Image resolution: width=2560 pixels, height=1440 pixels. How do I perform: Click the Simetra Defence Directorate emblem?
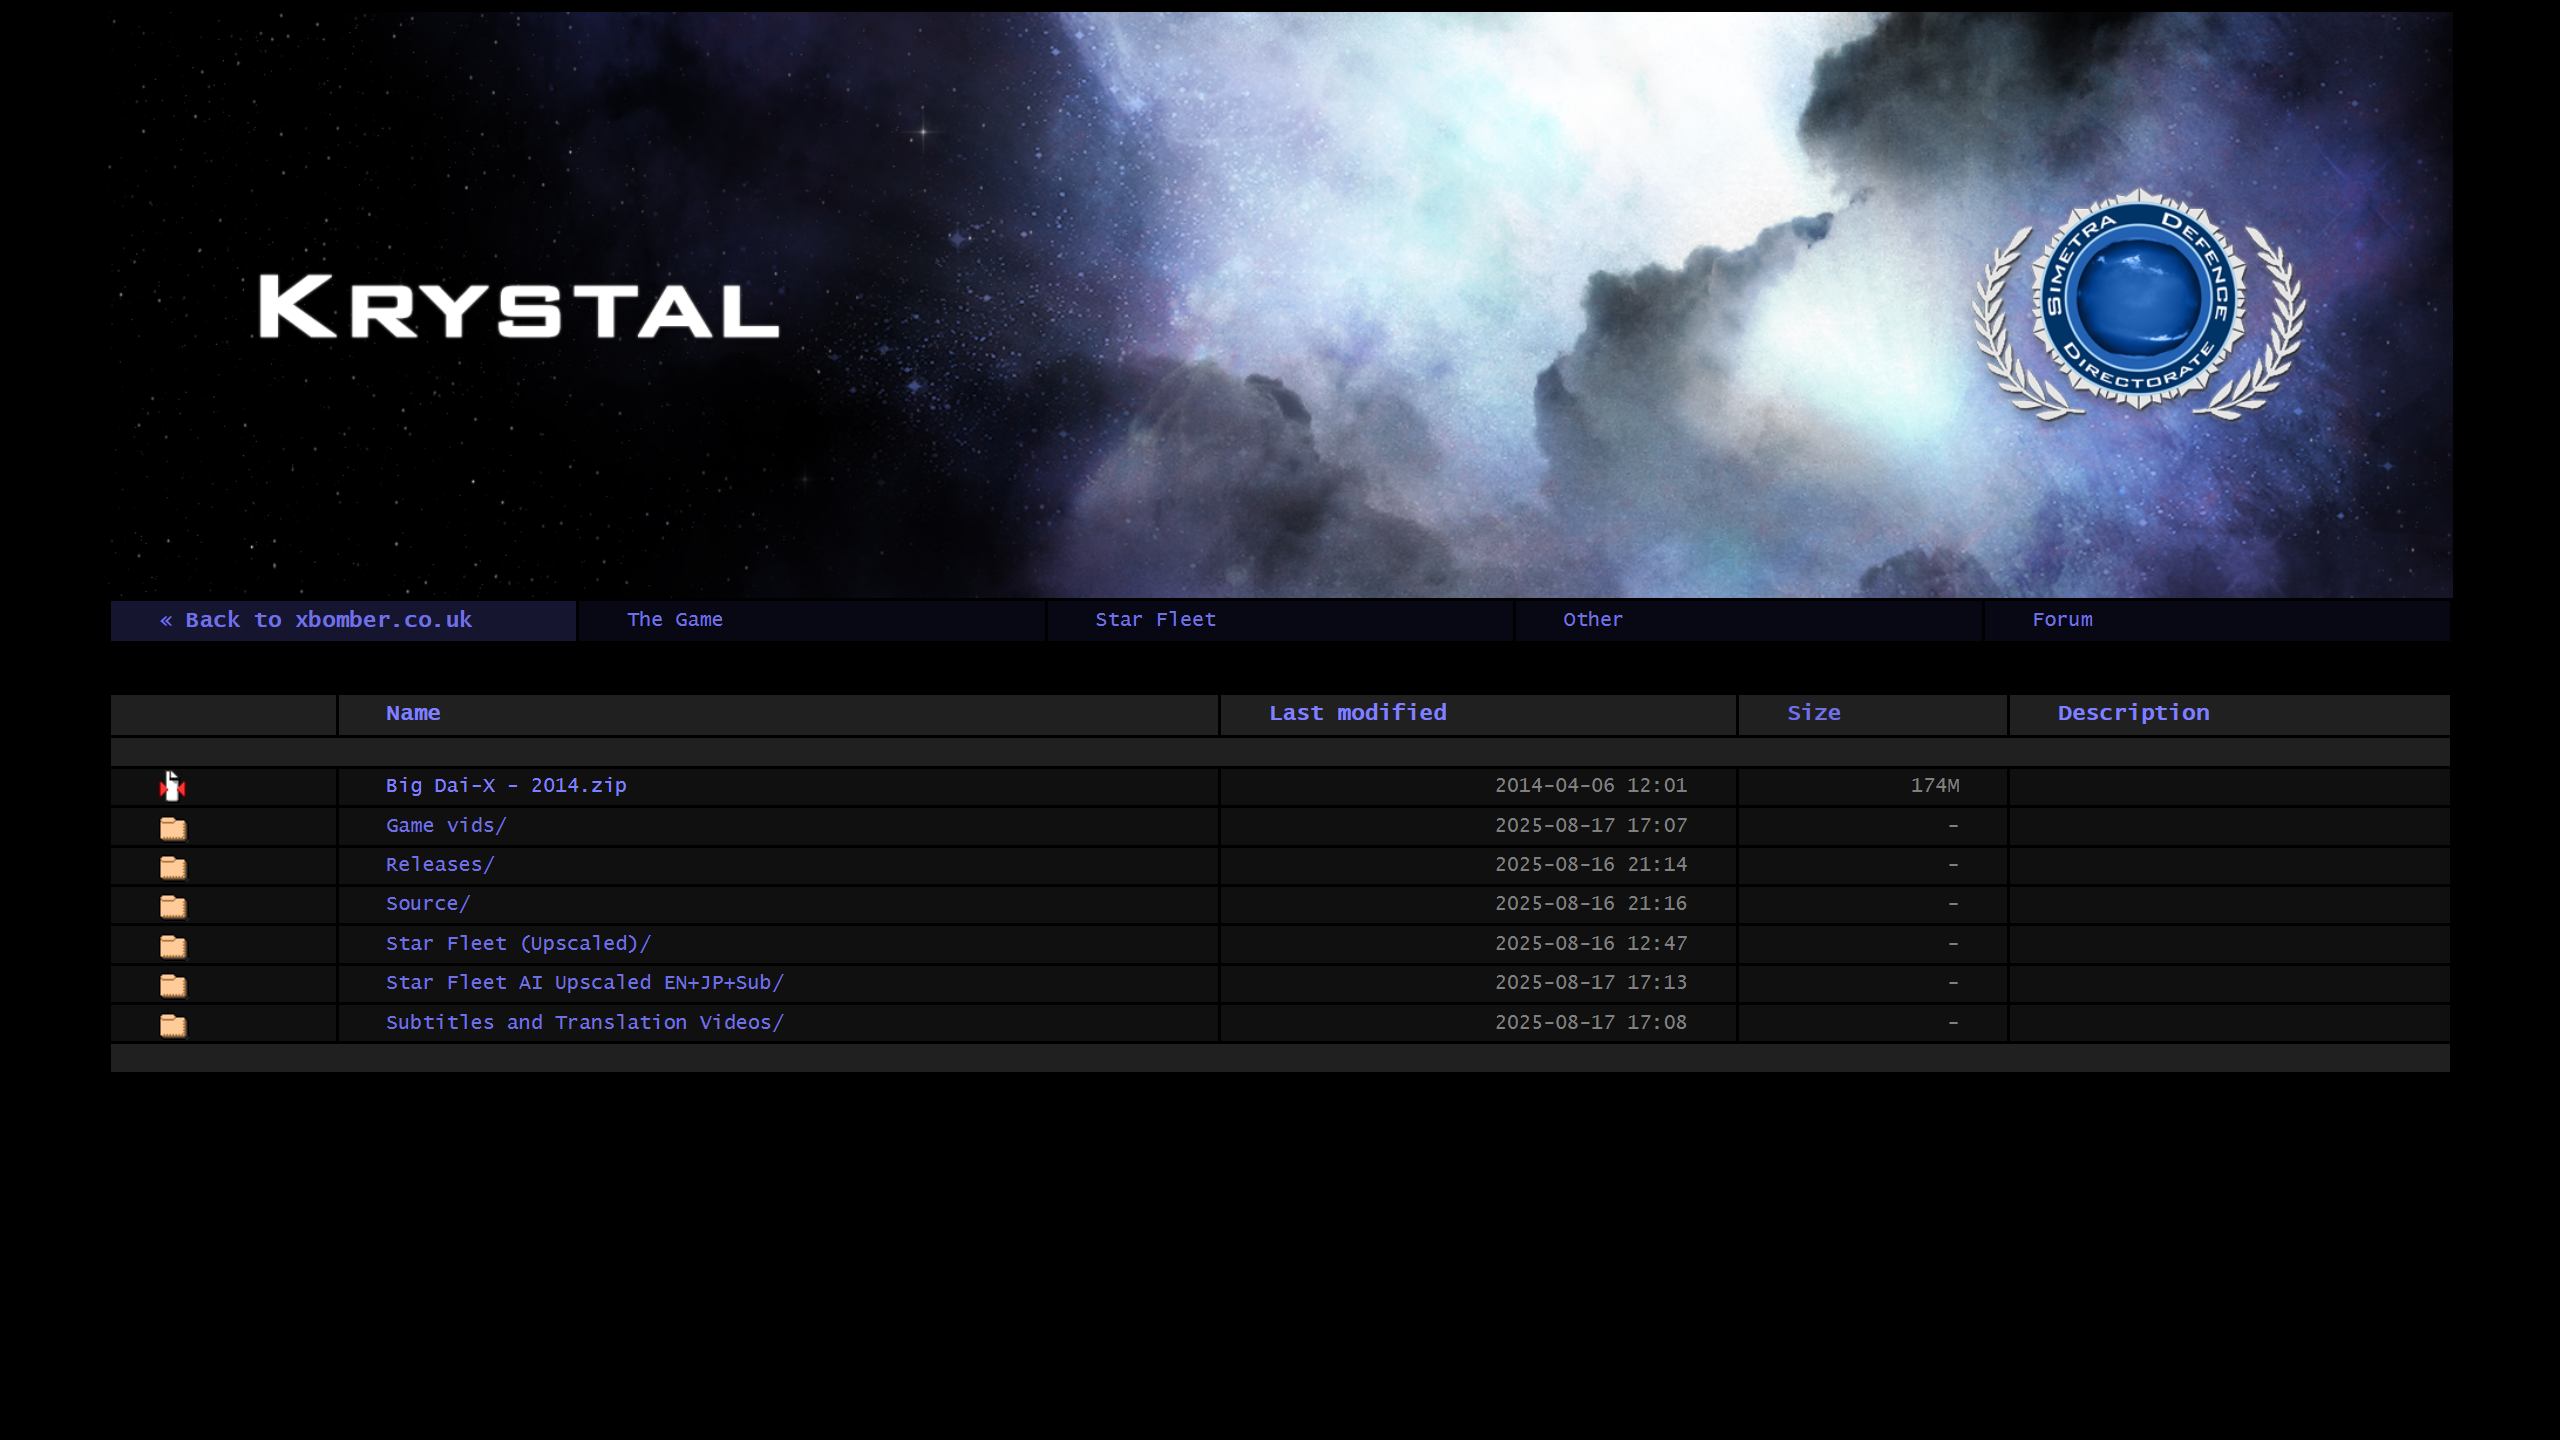tap(2139, 301)
